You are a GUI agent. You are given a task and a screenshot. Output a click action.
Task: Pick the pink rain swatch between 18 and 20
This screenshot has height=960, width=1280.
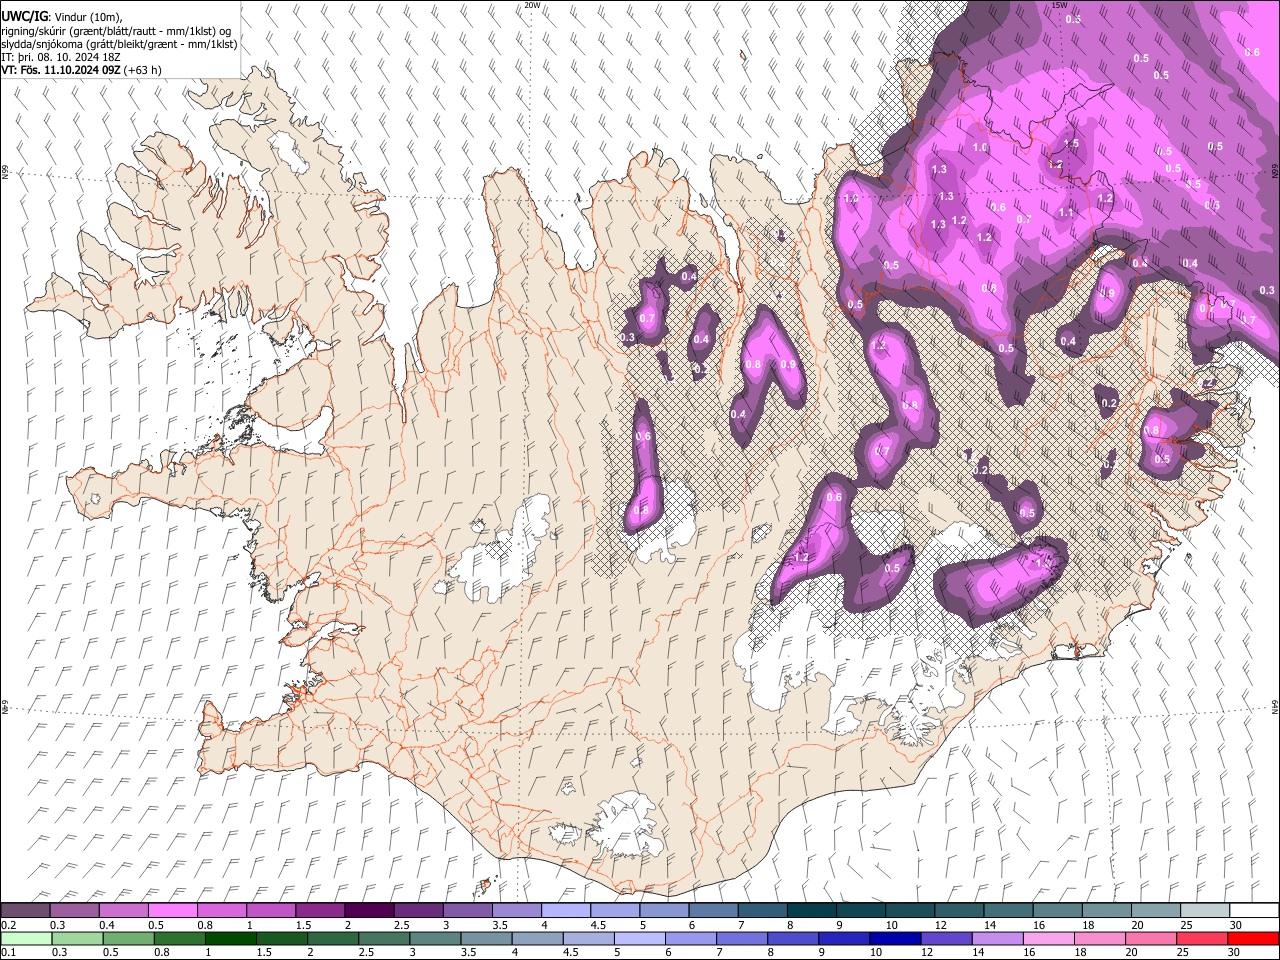[x=1101, y=939]
